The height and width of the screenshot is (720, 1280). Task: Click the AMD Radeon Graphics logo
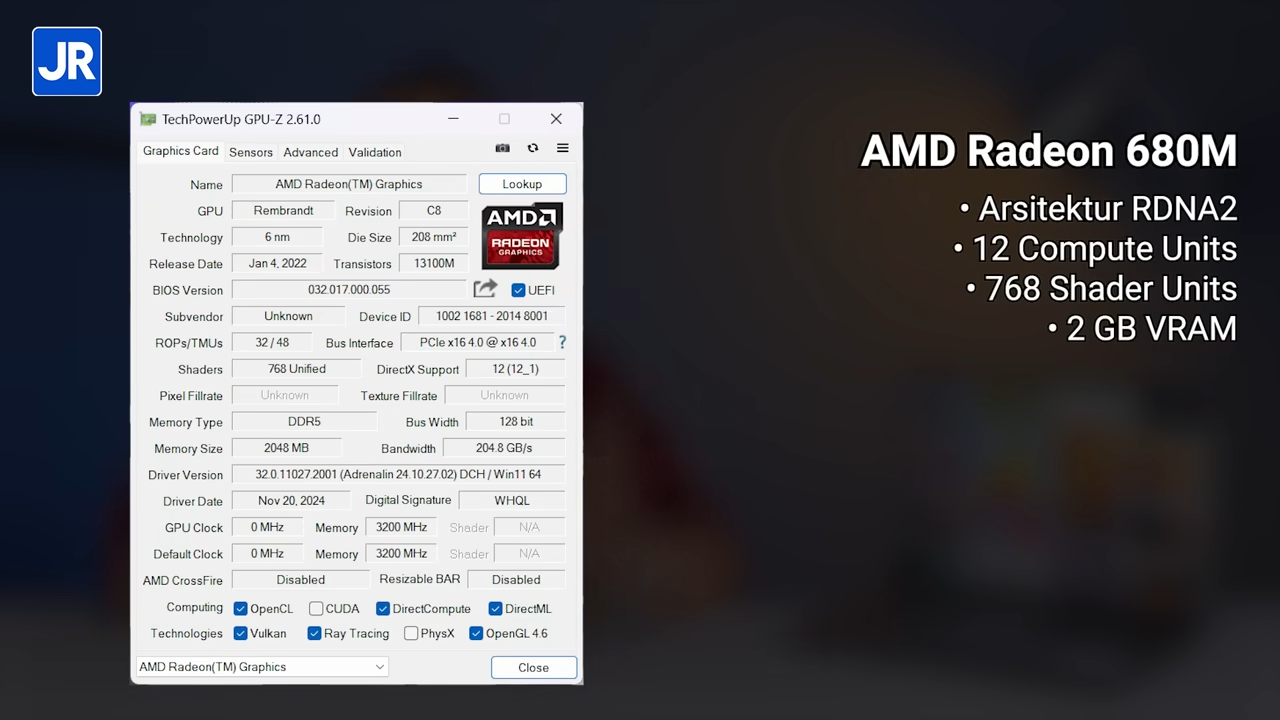pyautogui.click(x=521, y=236)
